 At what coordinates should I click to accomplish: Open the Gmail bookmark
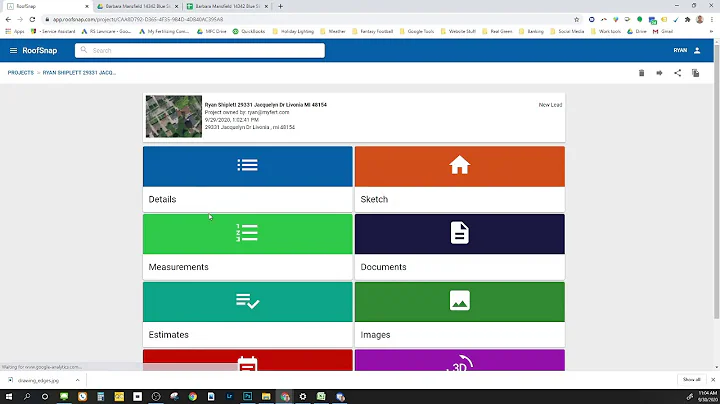point(663,31)
